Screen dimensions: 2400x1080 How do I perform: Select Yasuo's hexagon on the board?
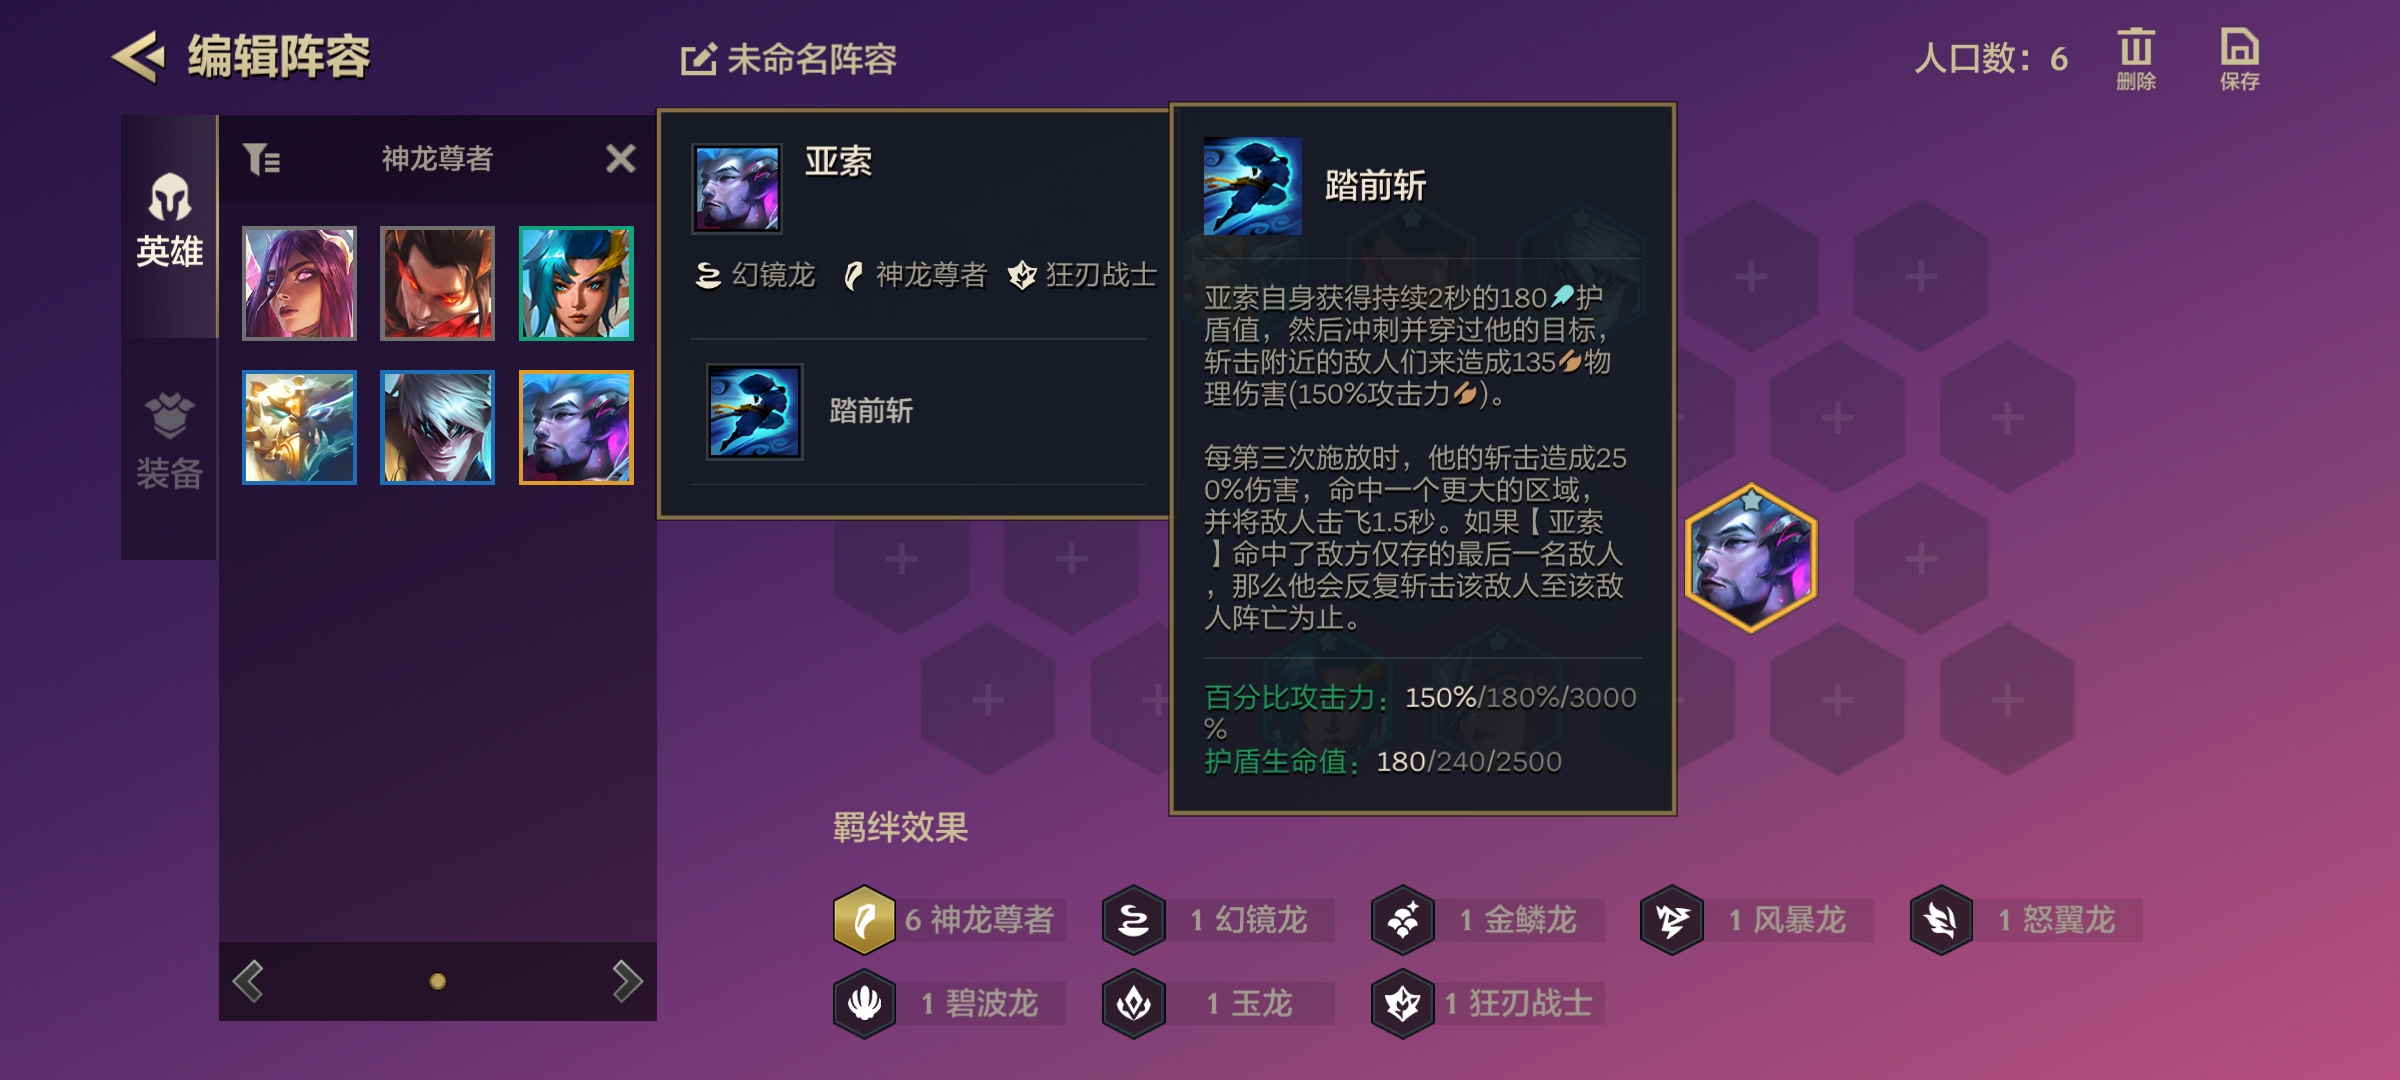click(1751, 558)
